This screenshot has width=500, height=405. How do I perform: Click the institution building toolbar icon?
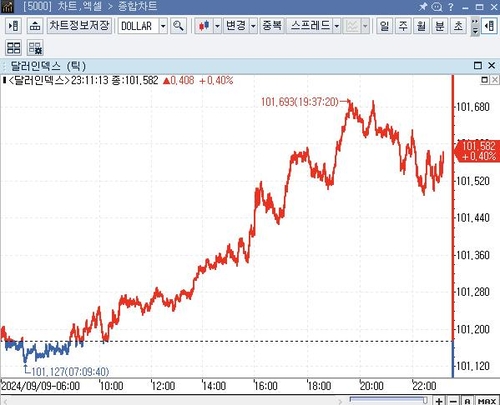click(35, 26)
